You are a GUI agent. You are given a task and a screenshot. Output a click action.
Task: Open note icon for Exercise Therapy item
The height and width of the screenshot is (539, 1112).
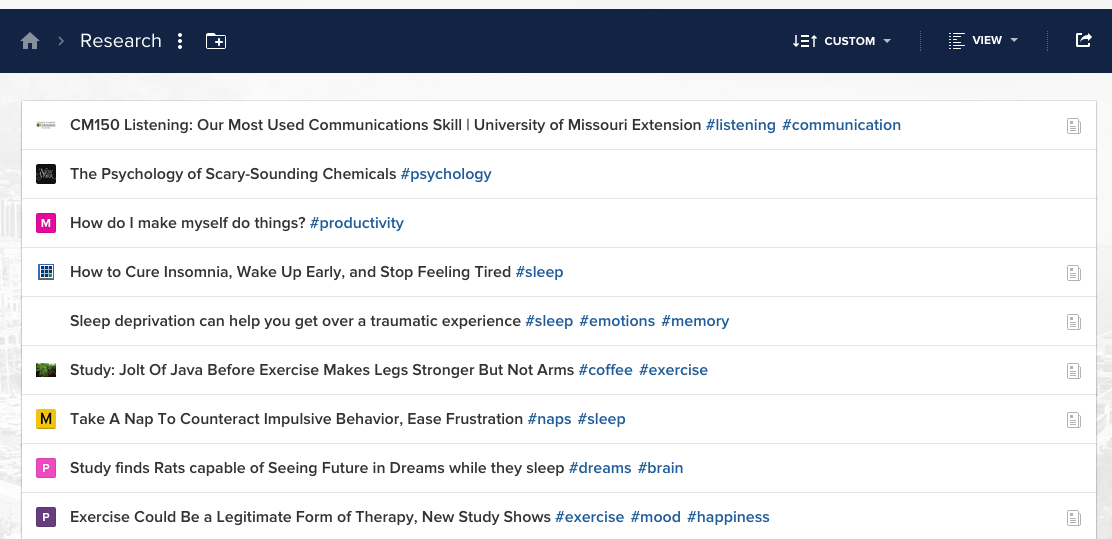click(1073, 518)
